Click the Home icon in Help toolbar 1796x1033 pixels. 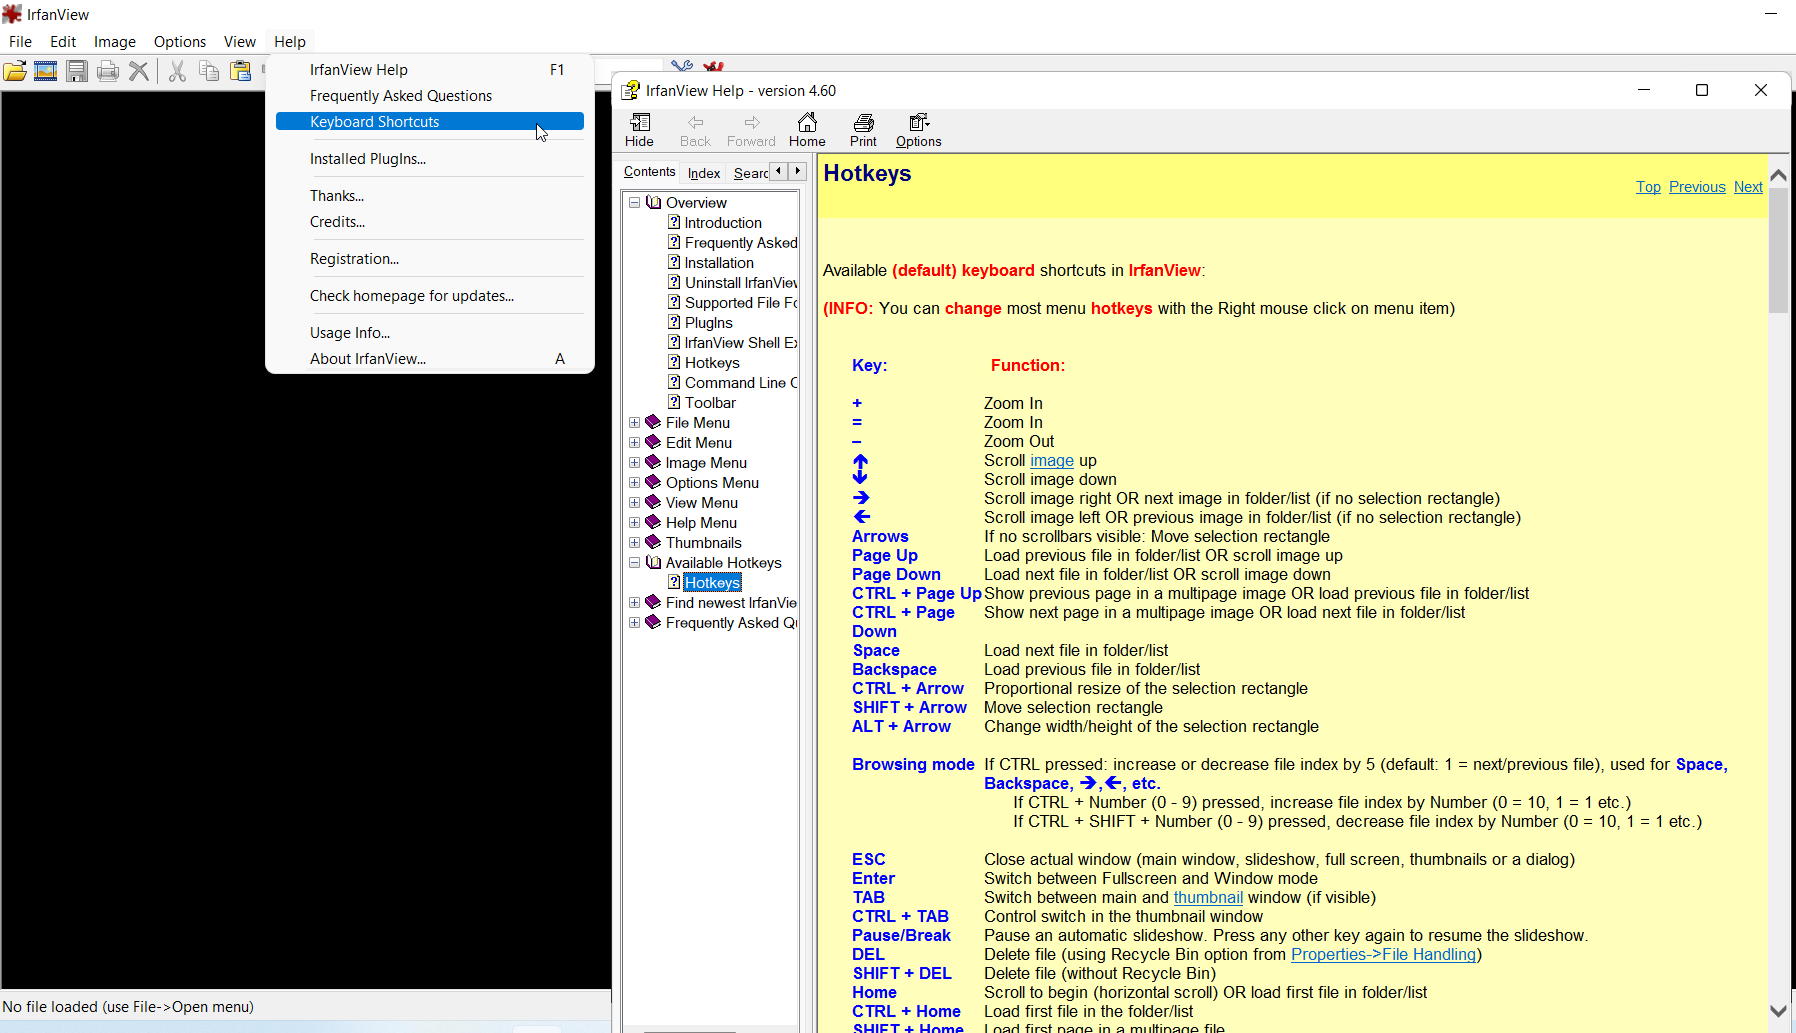pyautogui.click(x=807, y=123)
